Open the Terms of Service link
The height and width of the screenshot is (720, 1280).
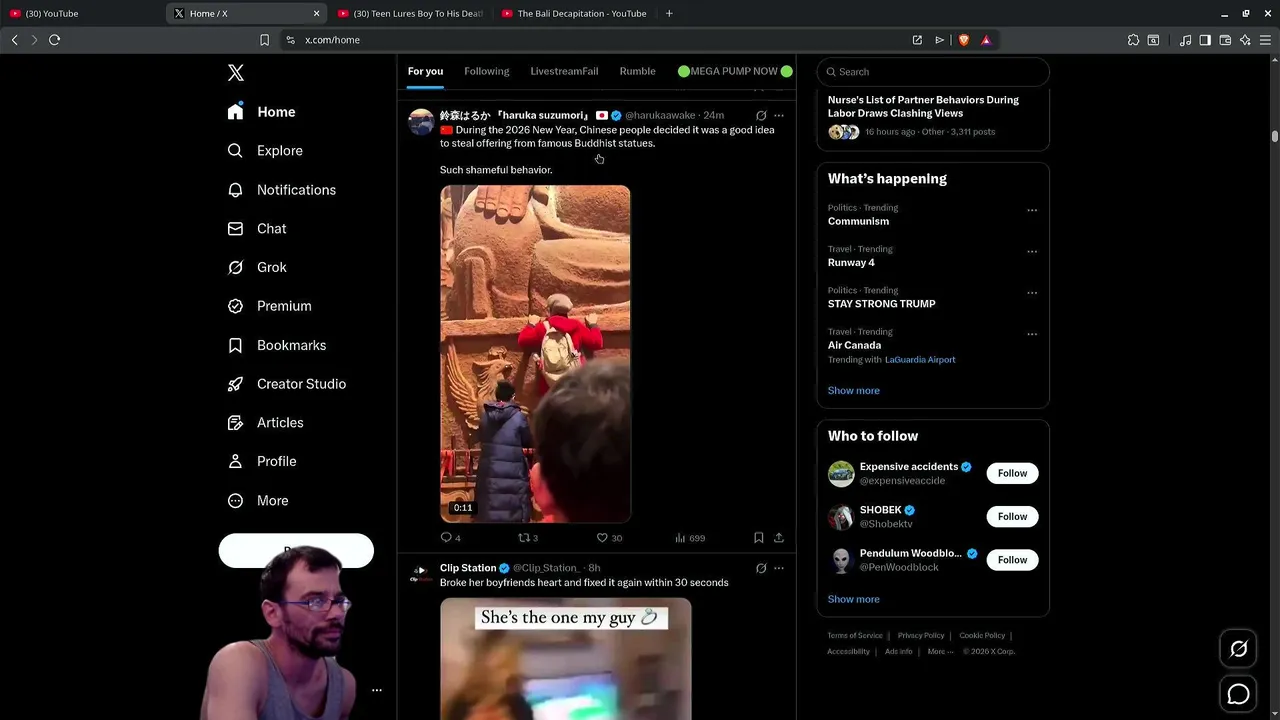pyautogui.click(x=855, y=636)
